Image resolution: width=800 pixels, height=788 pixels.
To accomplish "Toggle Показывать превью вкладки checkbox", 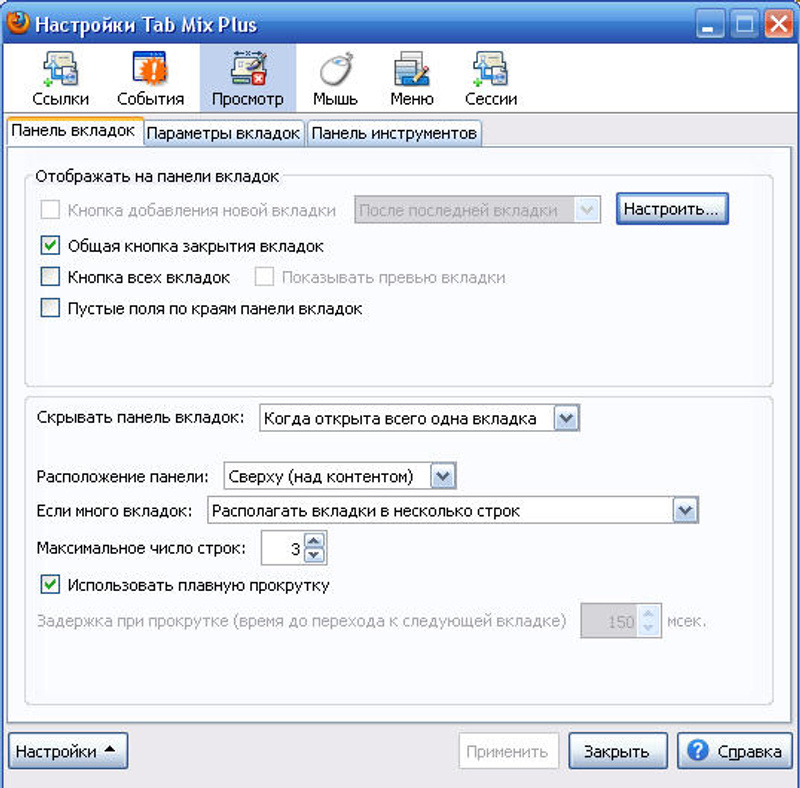I will [264, 277].
